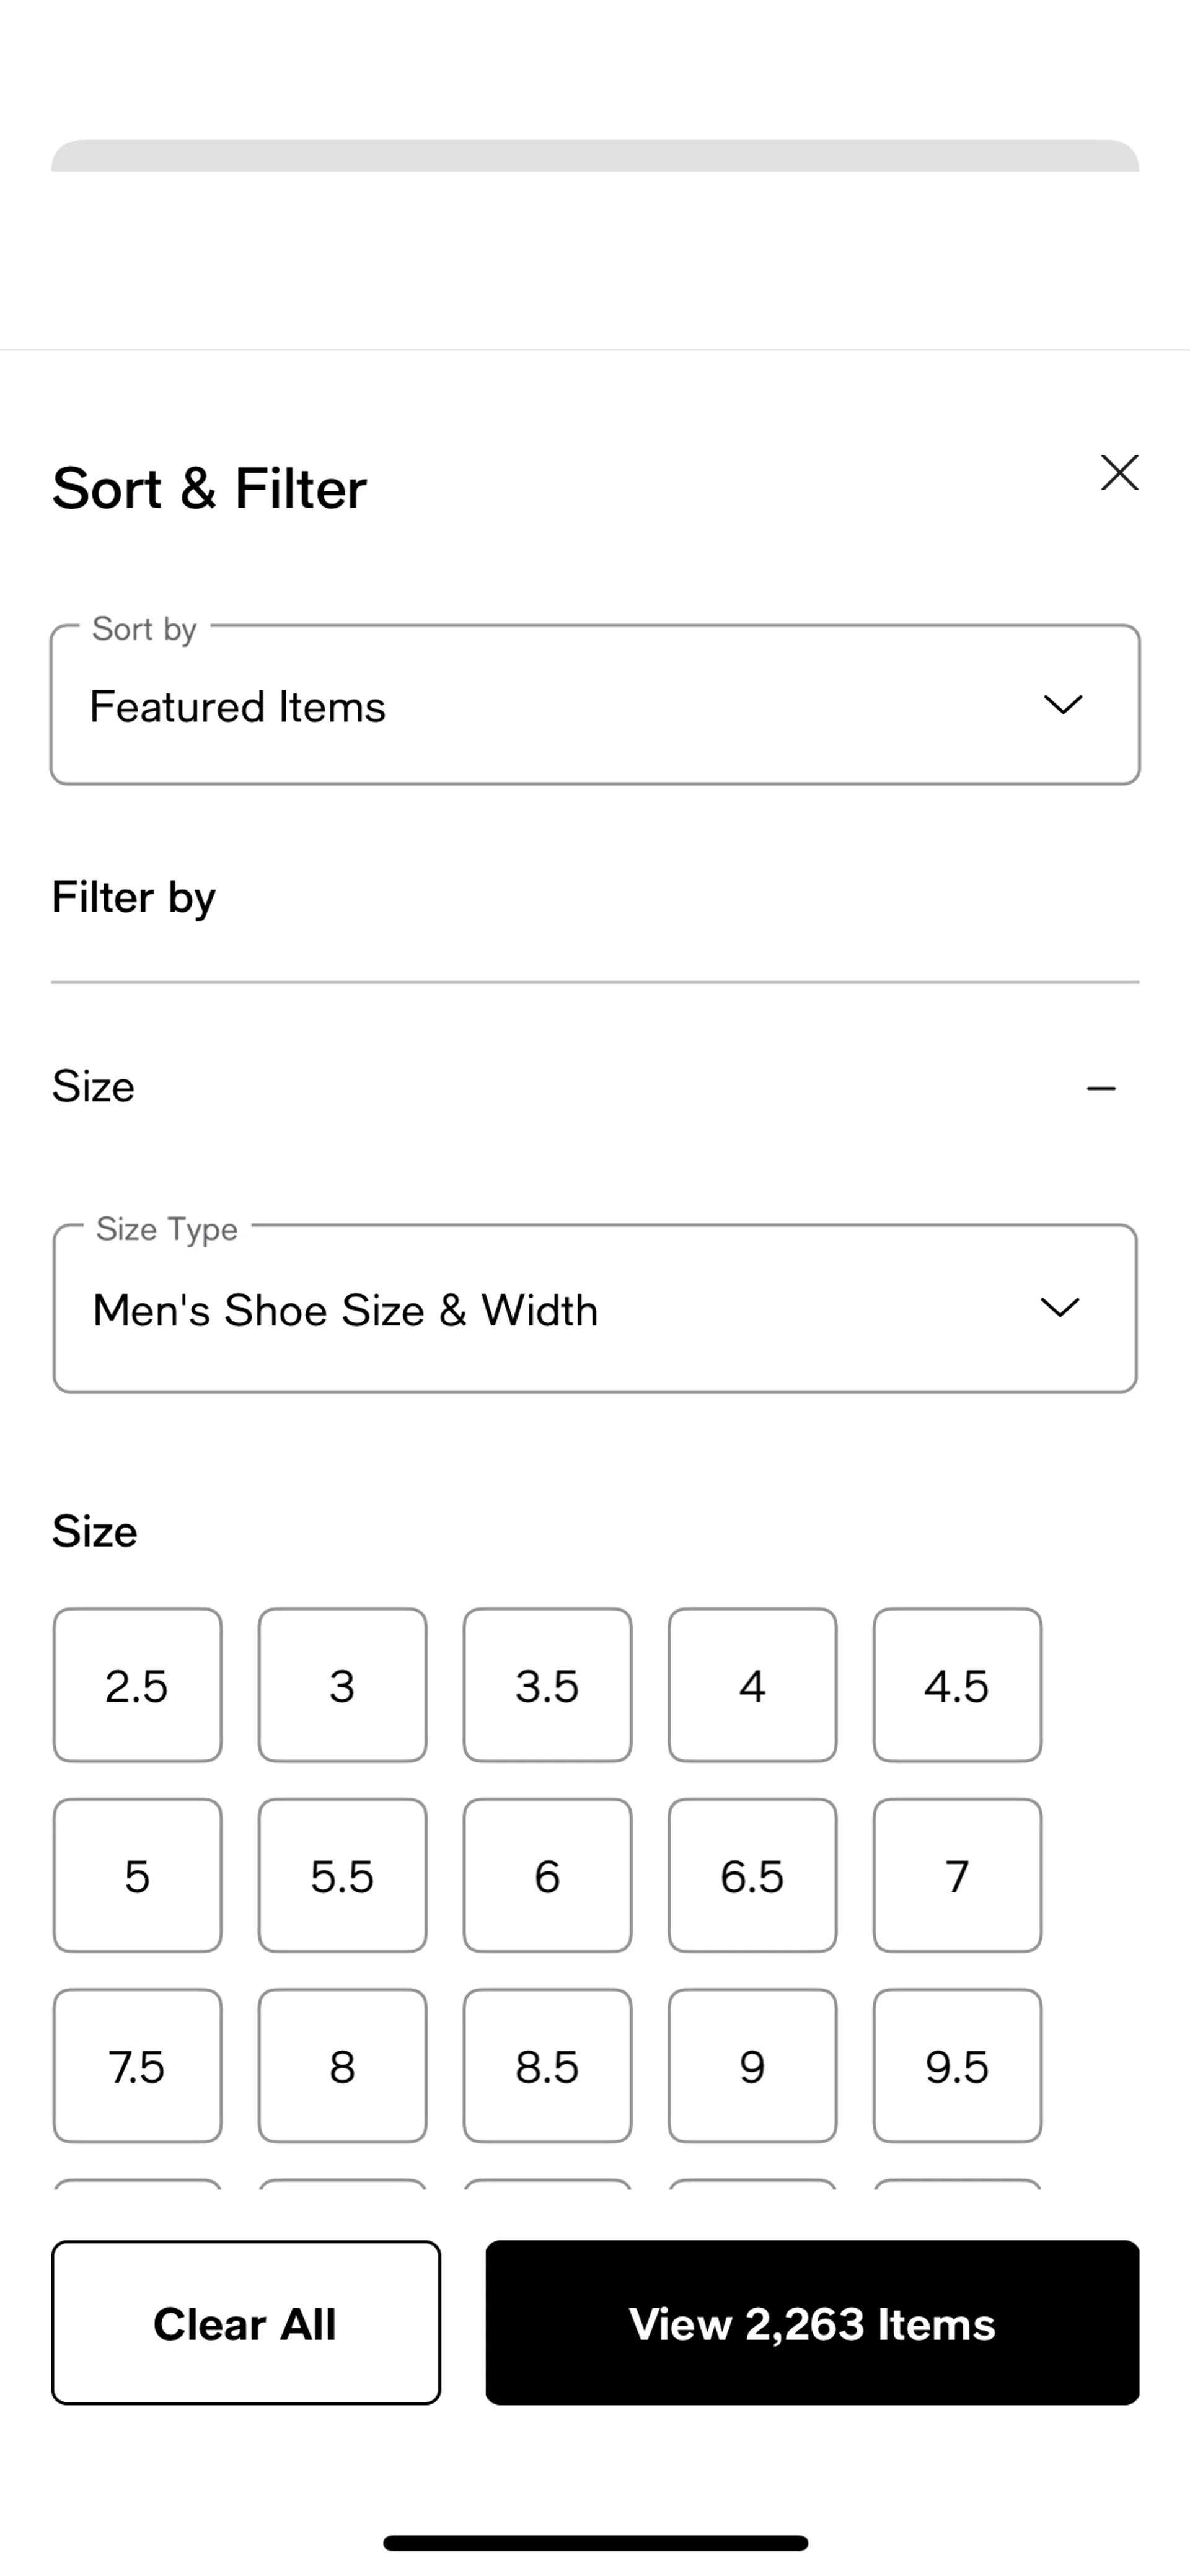Image resolution: width=1190 pixels, height=2576 pixels.
Task: Click the Size Type chevron arrow
Action: [x=1059, y=1308]
